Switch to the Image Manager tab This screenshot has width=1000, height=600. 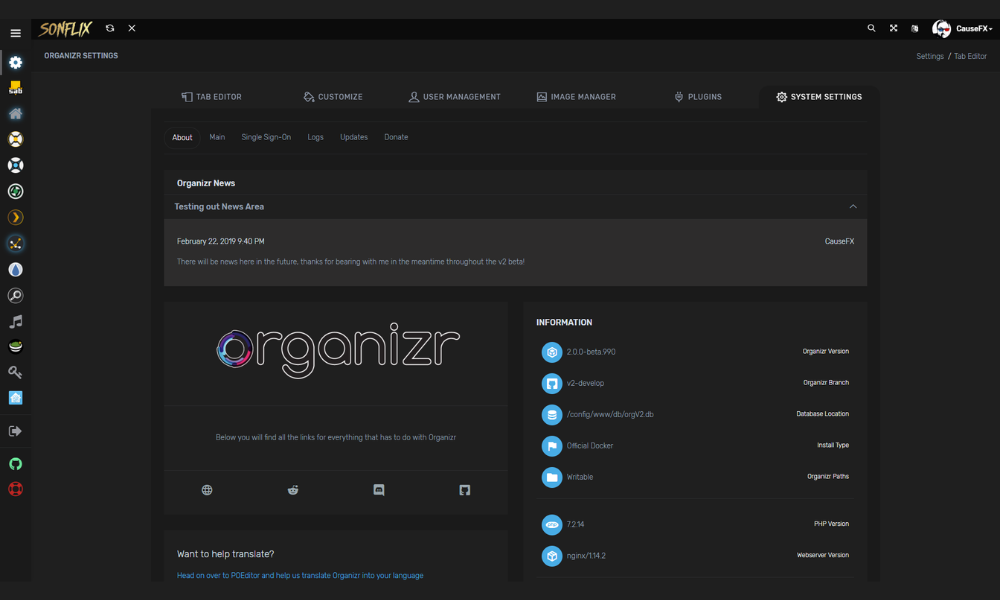(576, 97)
